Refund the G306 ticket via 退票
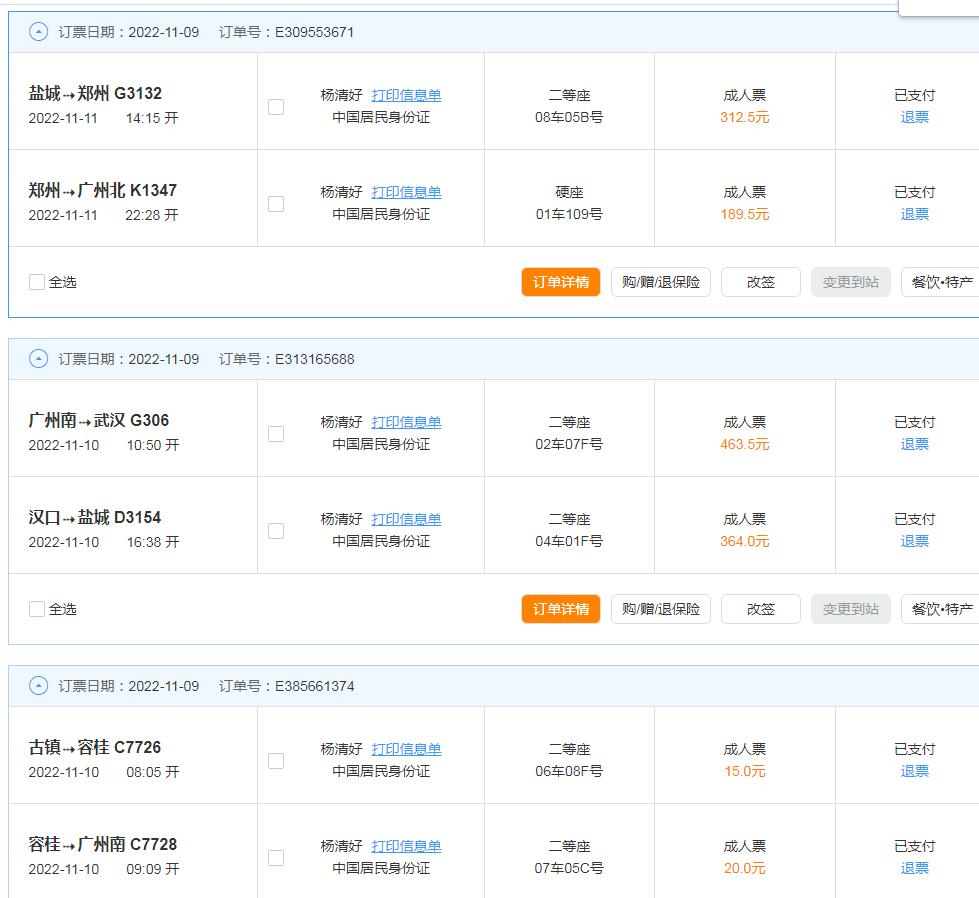This screenshot has width=979, height=898. tap(914, 444)
